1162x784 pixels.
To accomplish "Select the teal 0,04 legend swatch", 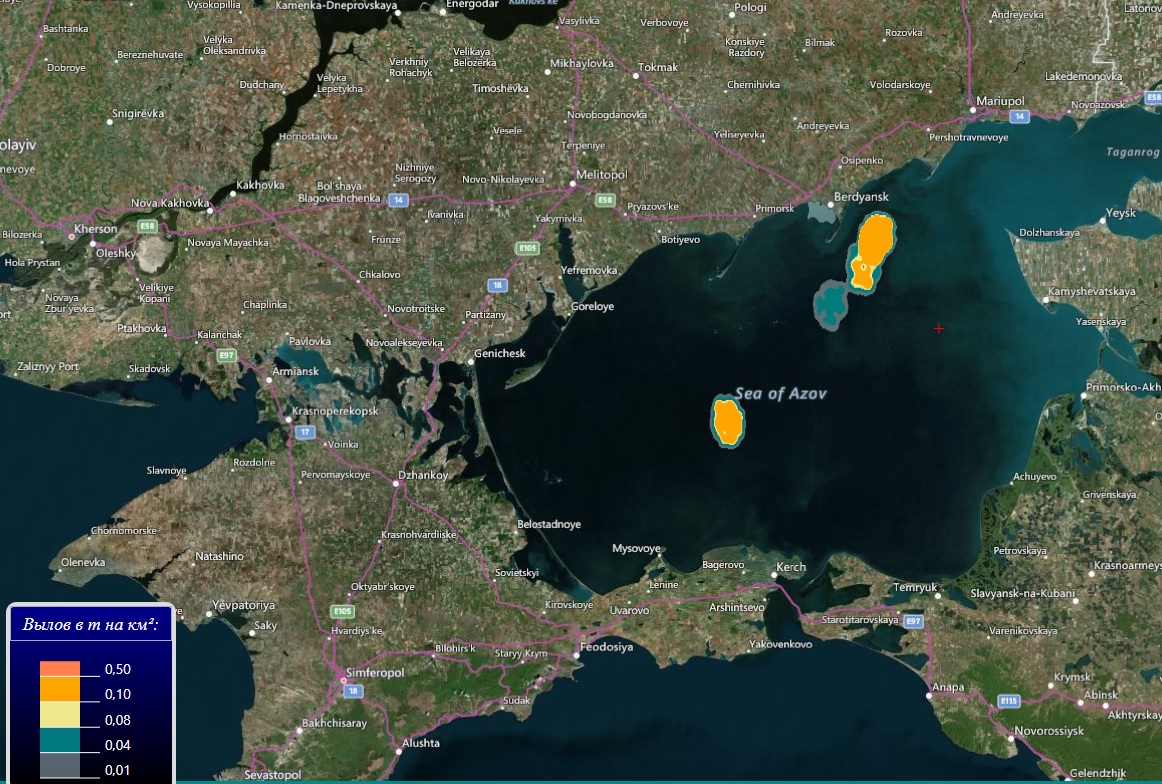I will tap(59, 740).
